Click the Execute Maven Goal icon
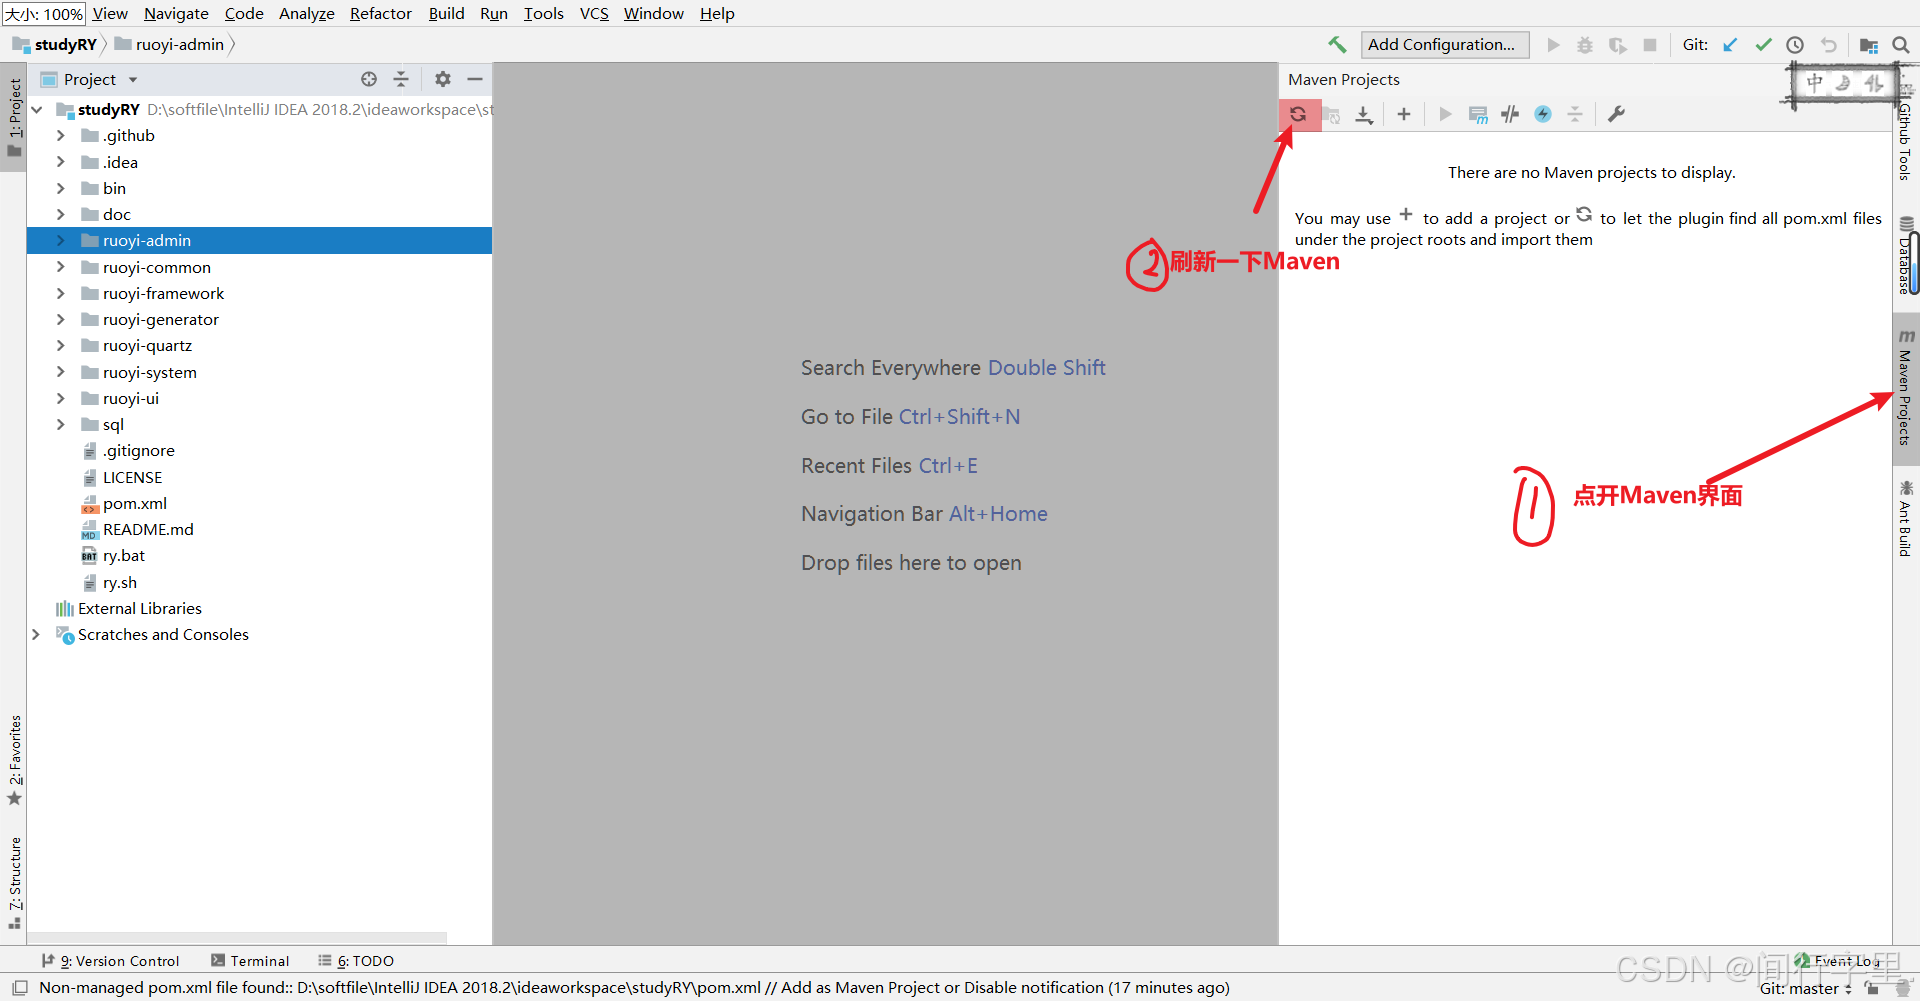The width and height of the screenshot is (1920, 1001). point(1478,115)
